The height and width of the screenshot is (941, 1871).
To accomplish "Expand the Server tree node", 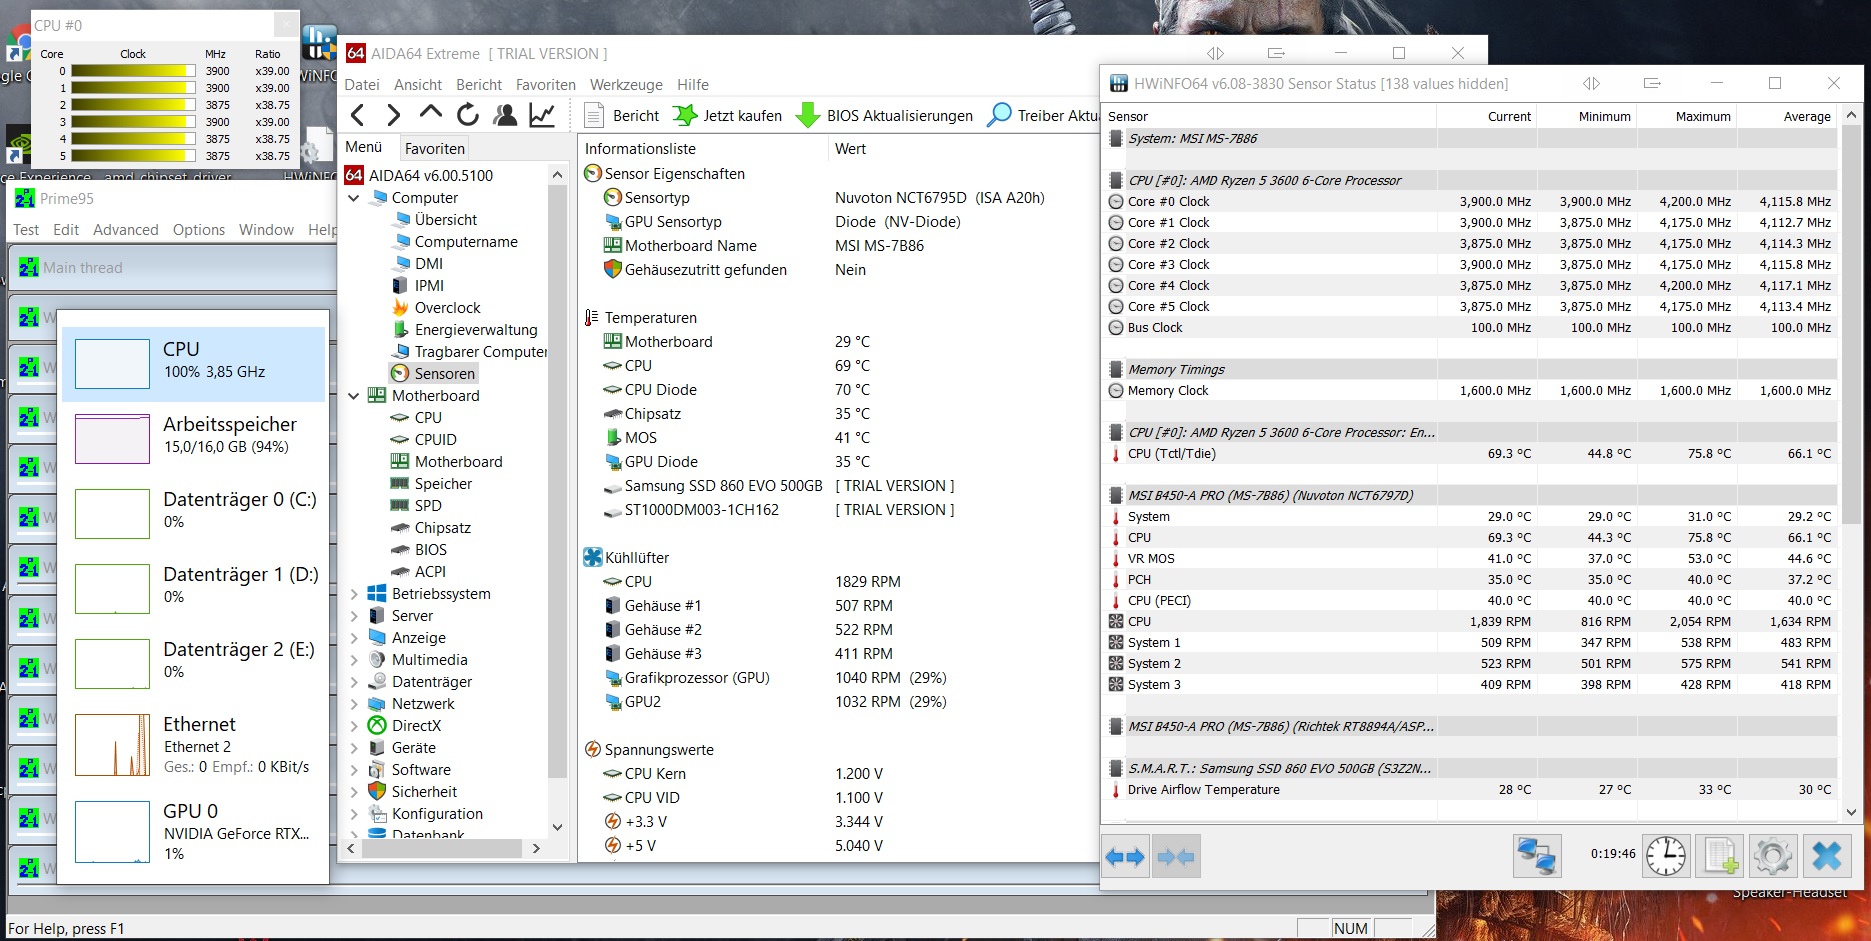I will (354, 616).
